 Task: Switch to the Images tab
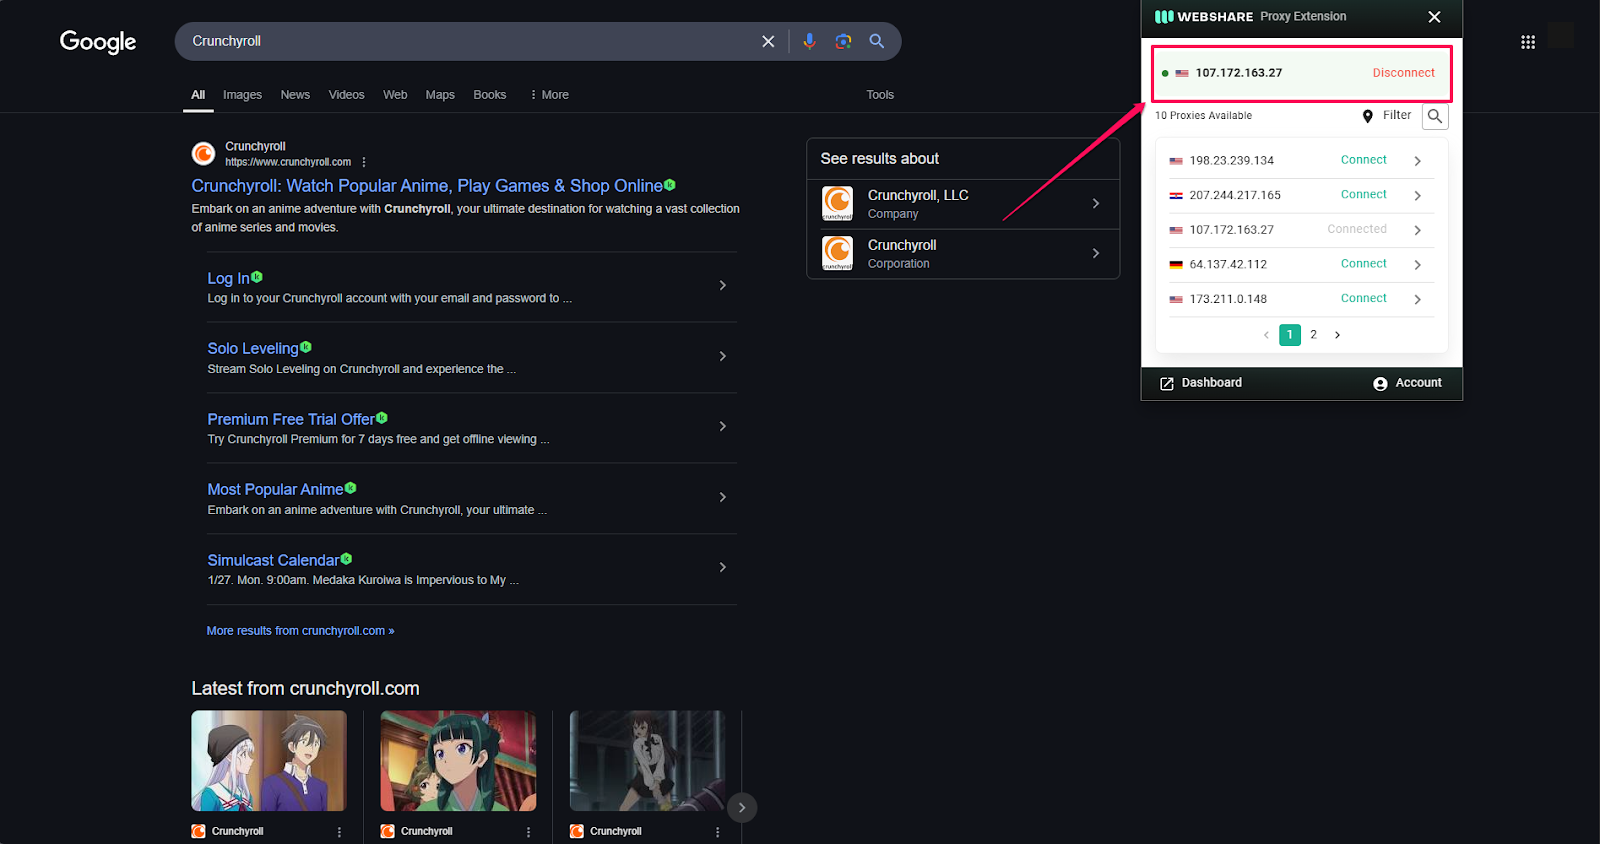point(242,95)
